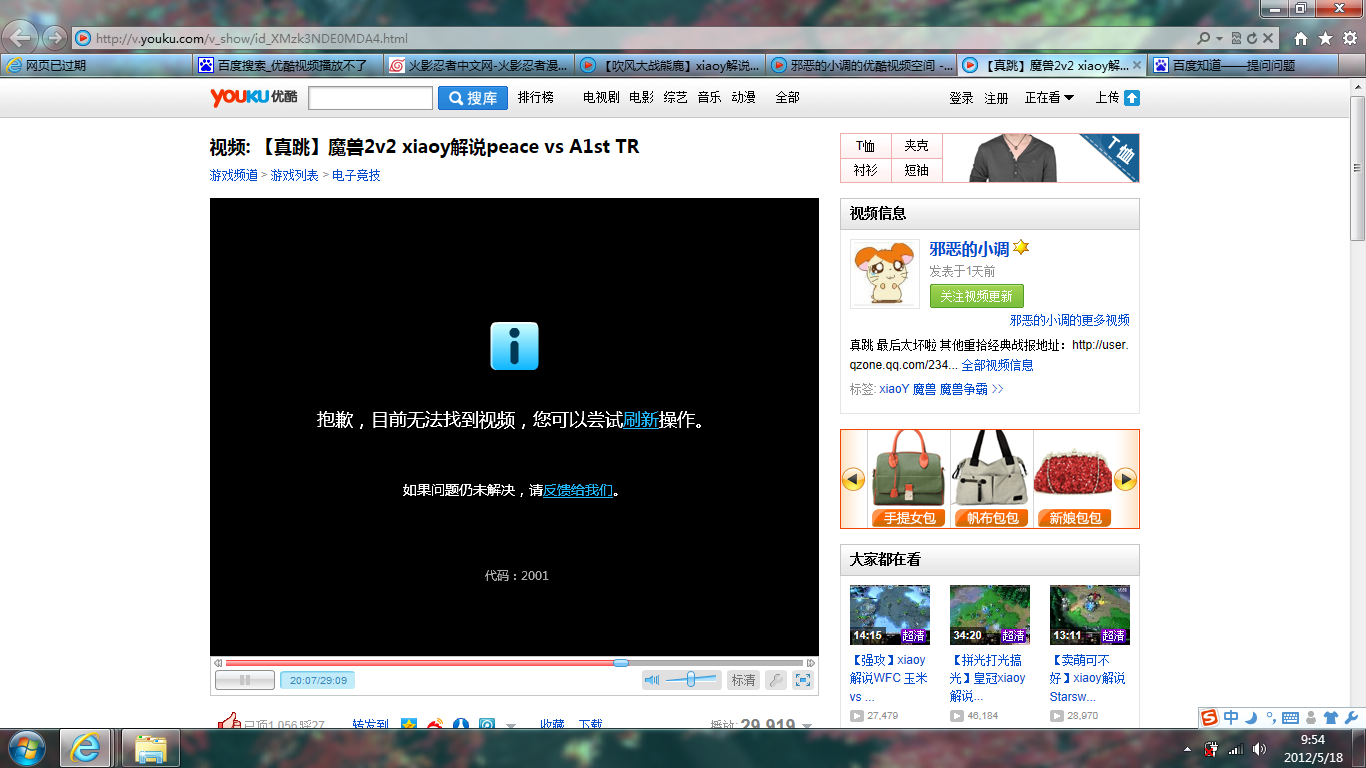Open the 电影 channel link

pos(641,98)
